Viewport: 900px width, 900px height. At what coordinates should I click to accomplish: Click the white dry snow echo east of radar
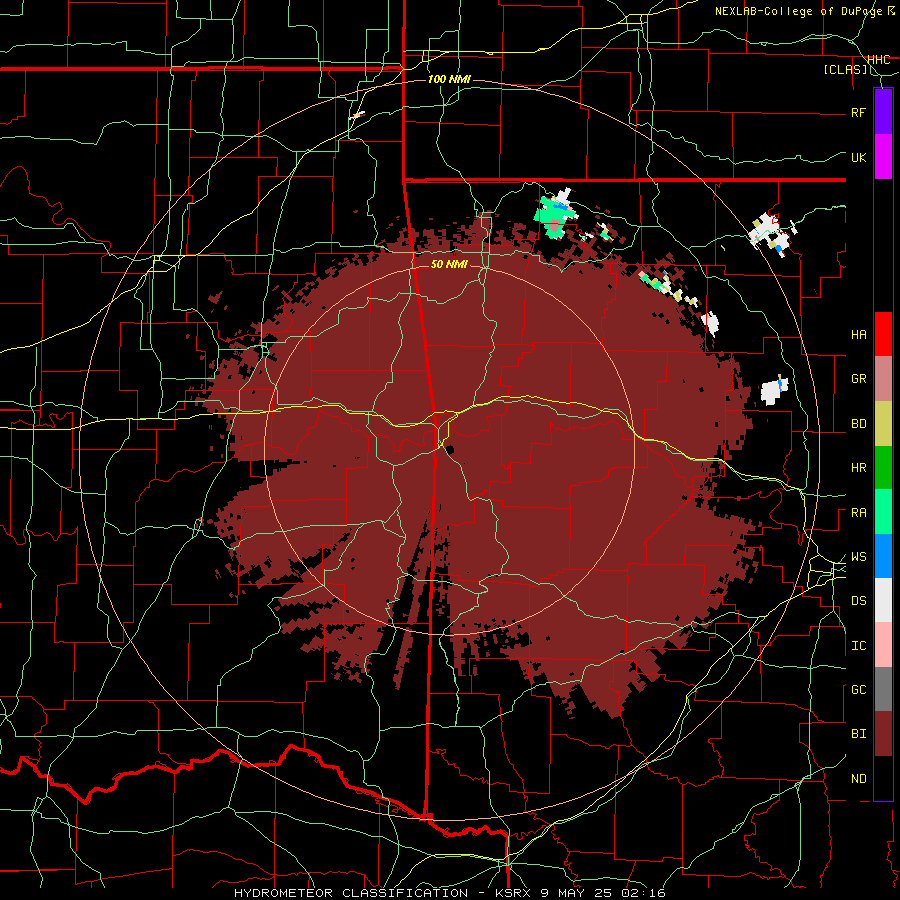click(x=774, y=391)
